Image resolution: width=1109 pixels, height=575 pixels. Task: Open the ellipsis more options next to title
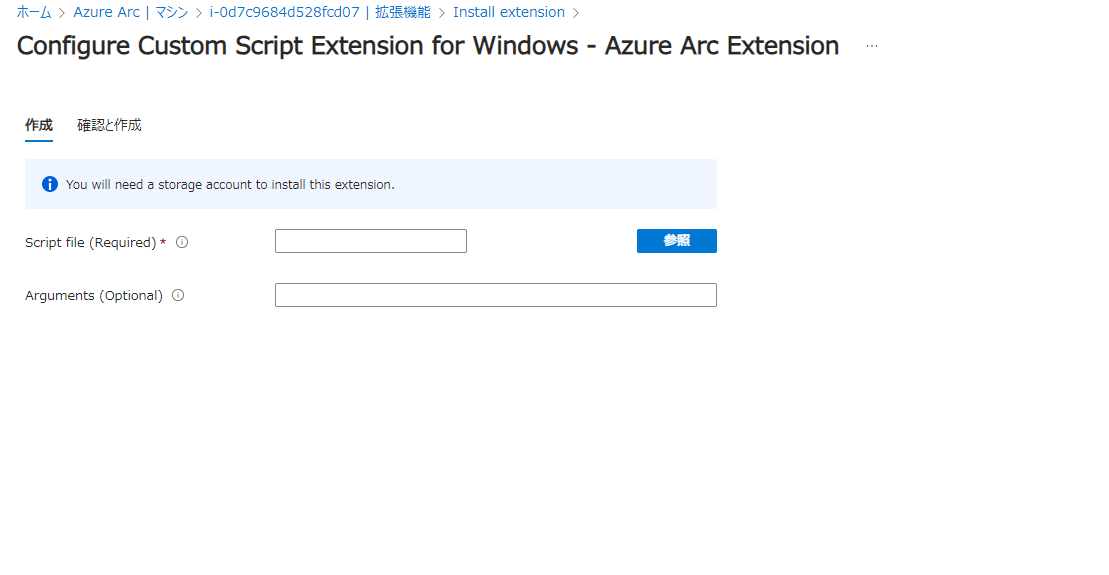pos(871,46)
